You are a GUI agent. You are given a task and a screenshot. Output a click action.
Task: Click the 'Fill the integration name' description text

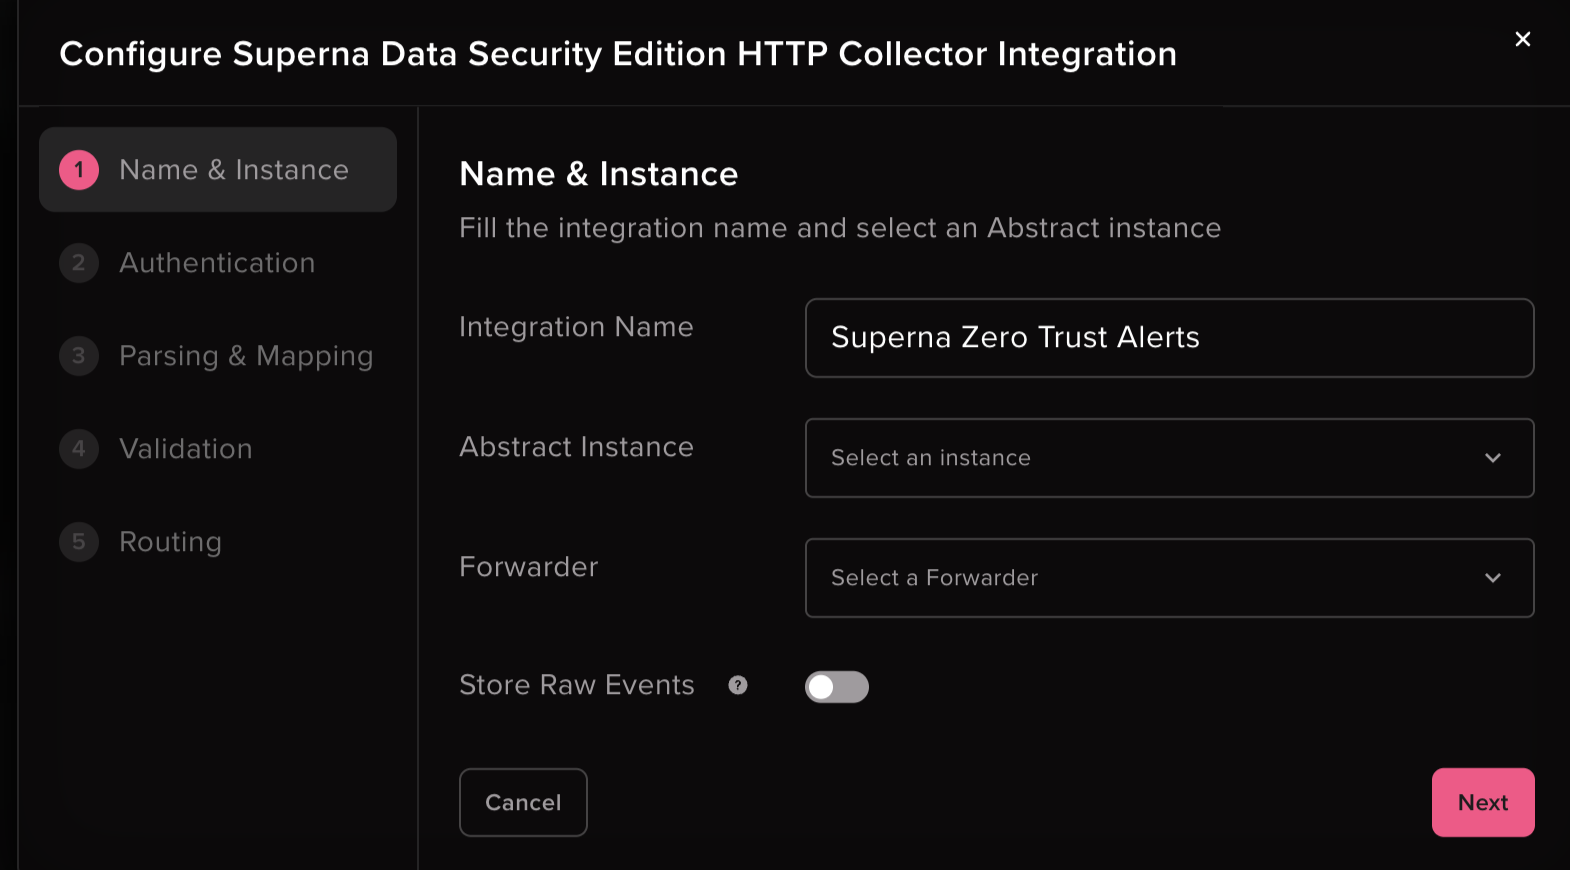840,228
